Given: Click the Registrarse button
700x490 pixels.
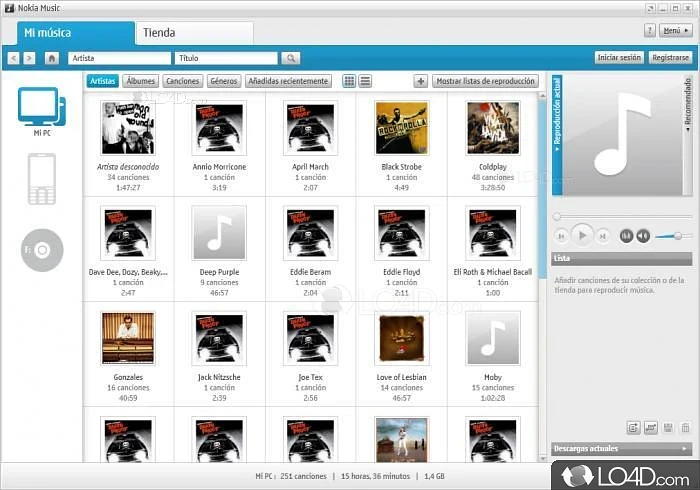Looking at the screenshot, I should tap(670, 58).
